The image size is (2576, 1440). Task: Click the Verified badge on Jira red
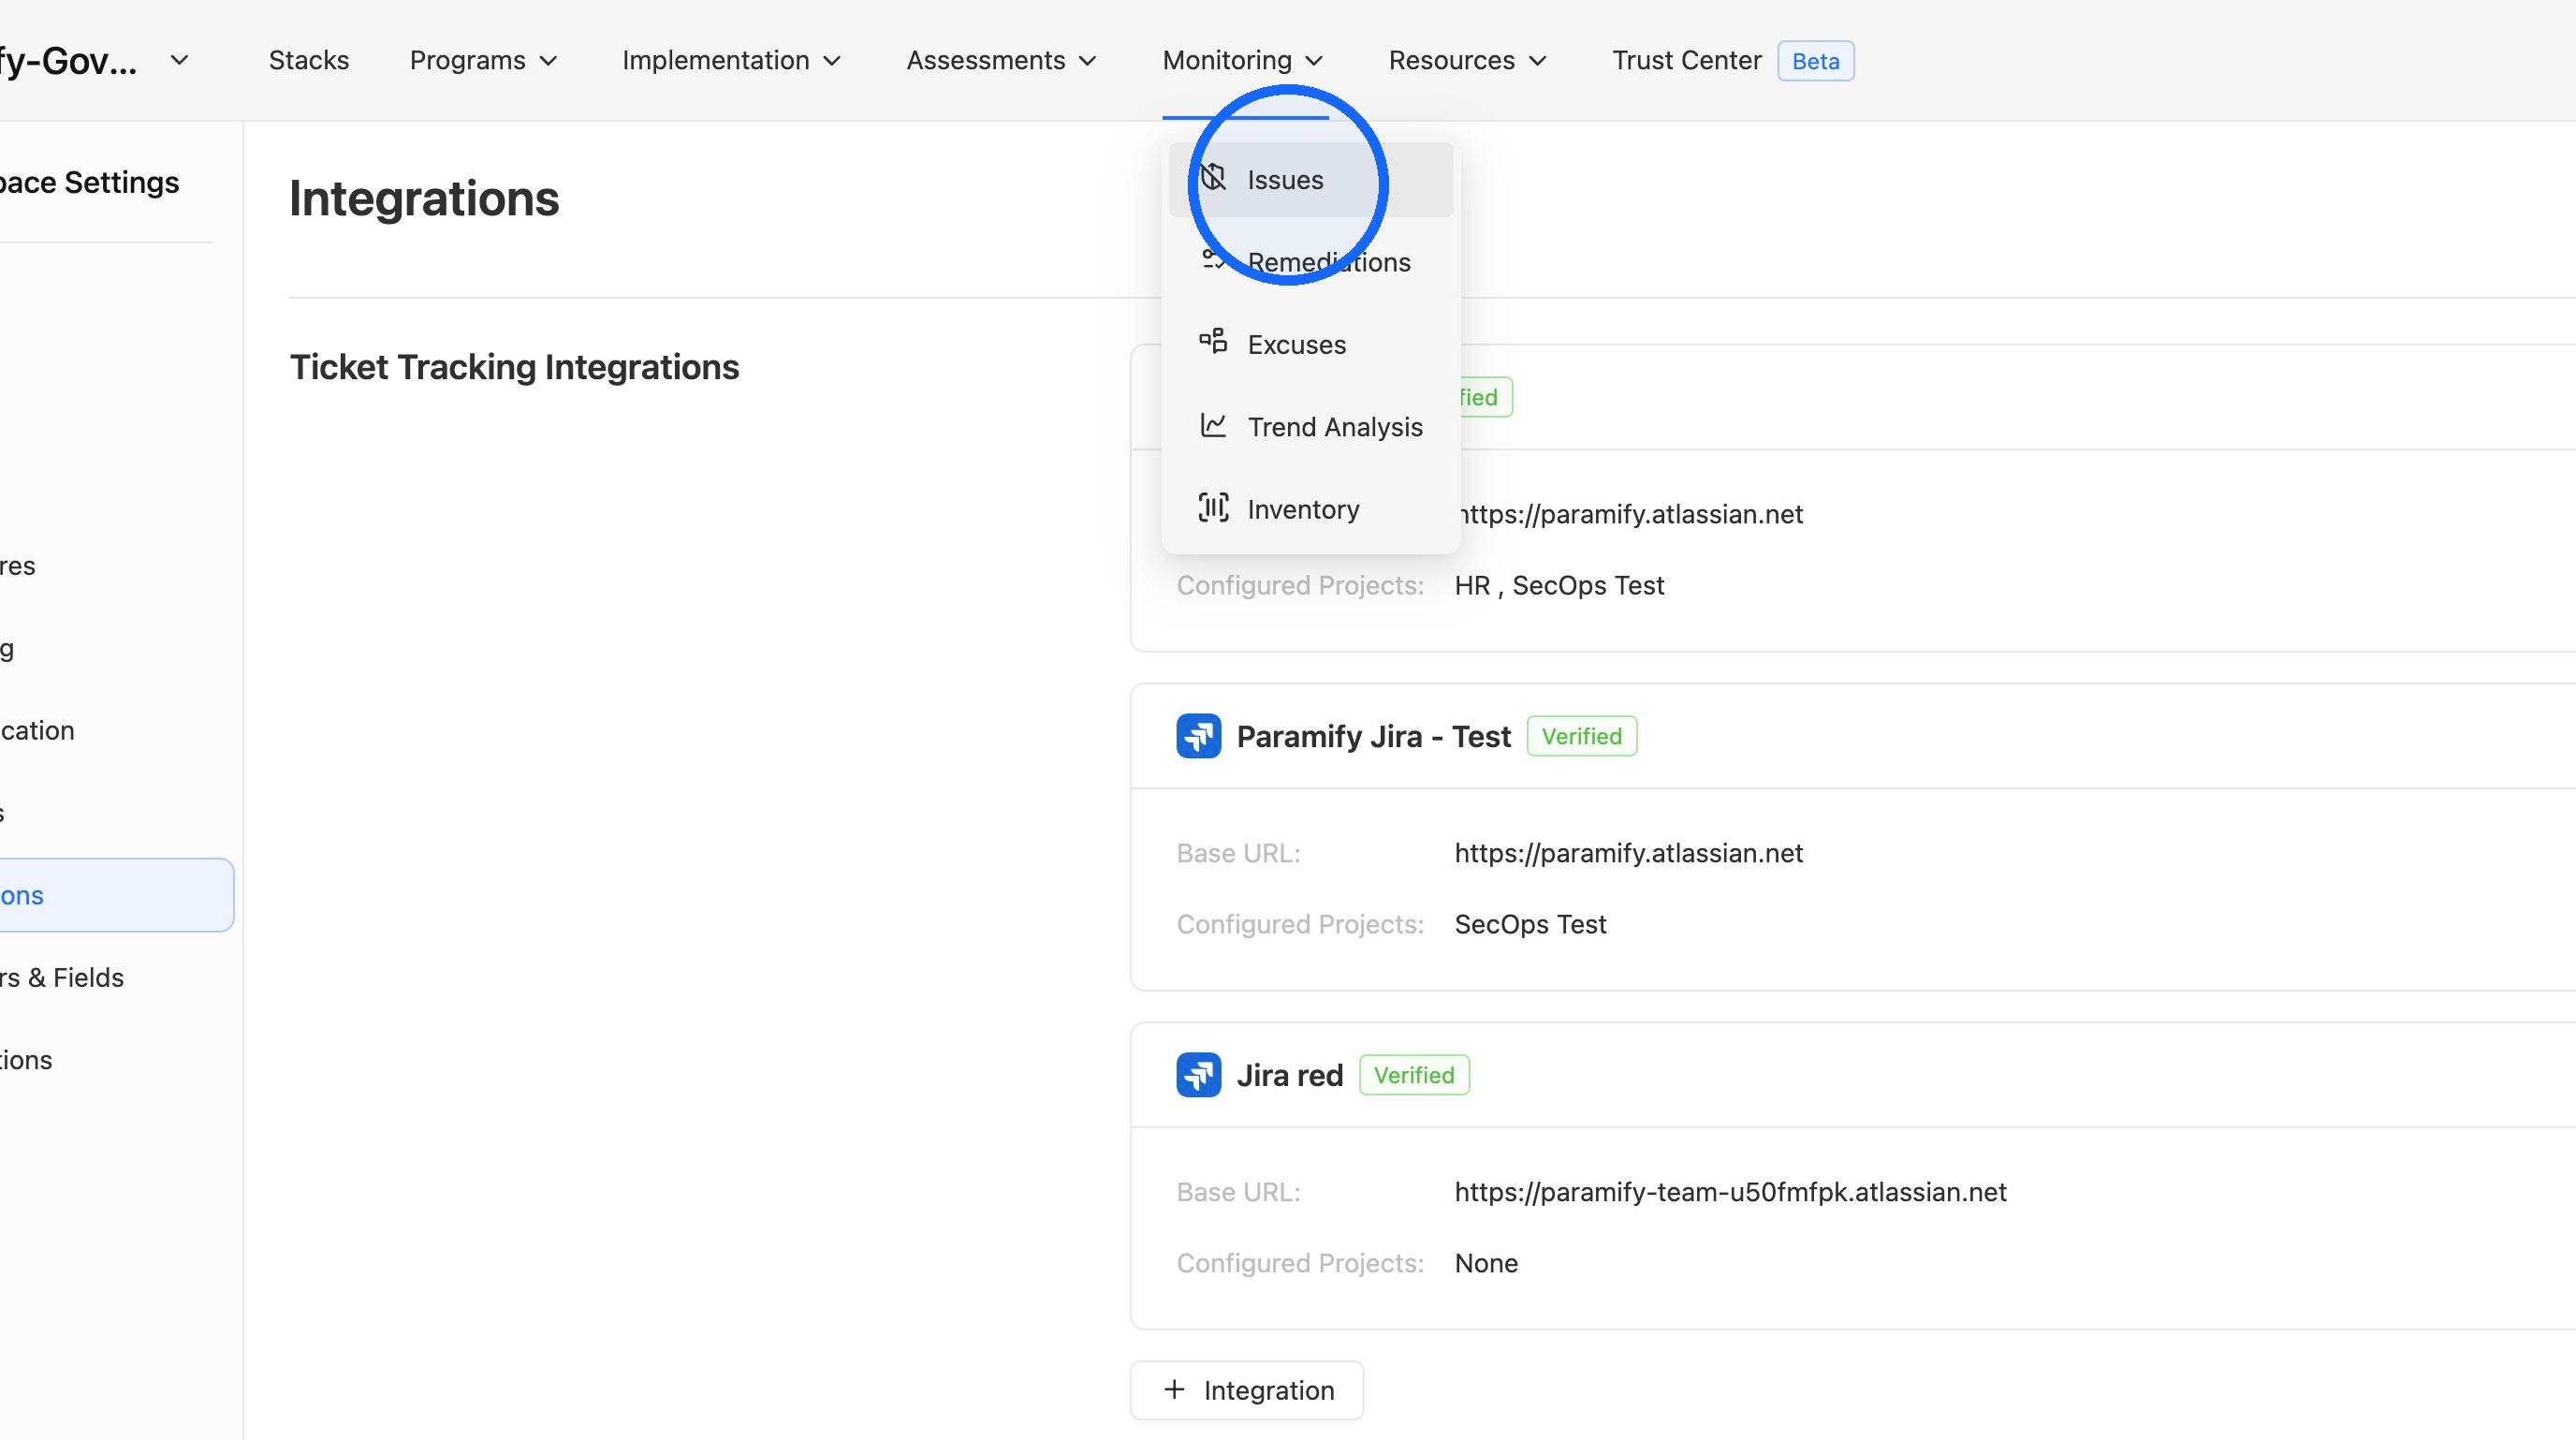click(x=1414, y=1075)
